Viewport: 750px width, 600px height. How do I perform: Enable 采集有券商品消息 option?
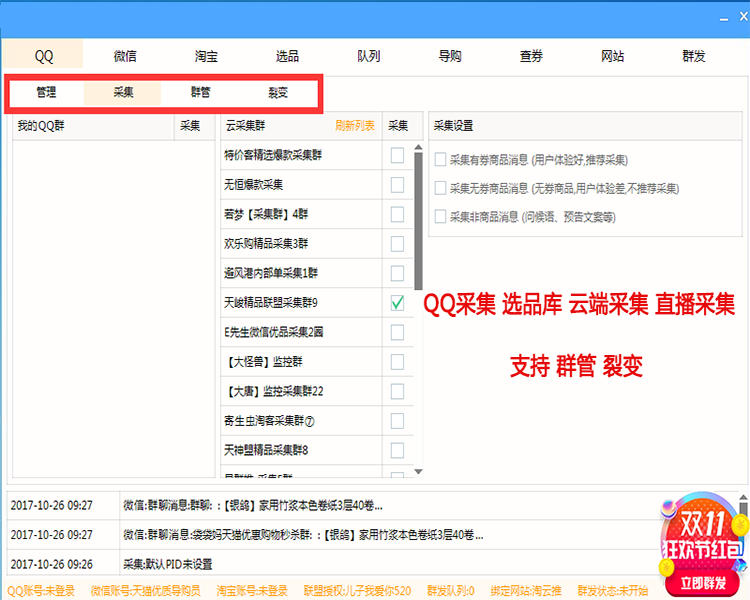[x=440, y=159]
